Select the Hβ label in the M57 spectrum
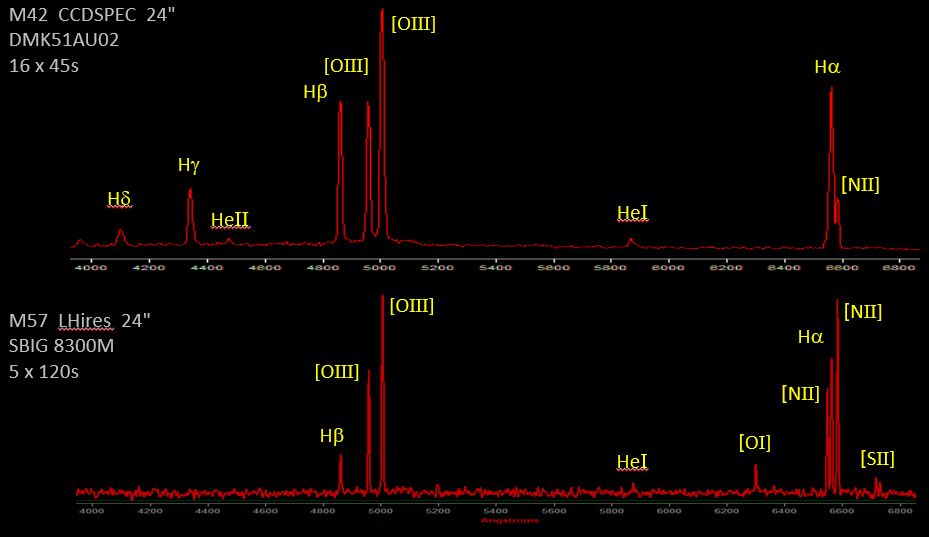 (332, 436)
